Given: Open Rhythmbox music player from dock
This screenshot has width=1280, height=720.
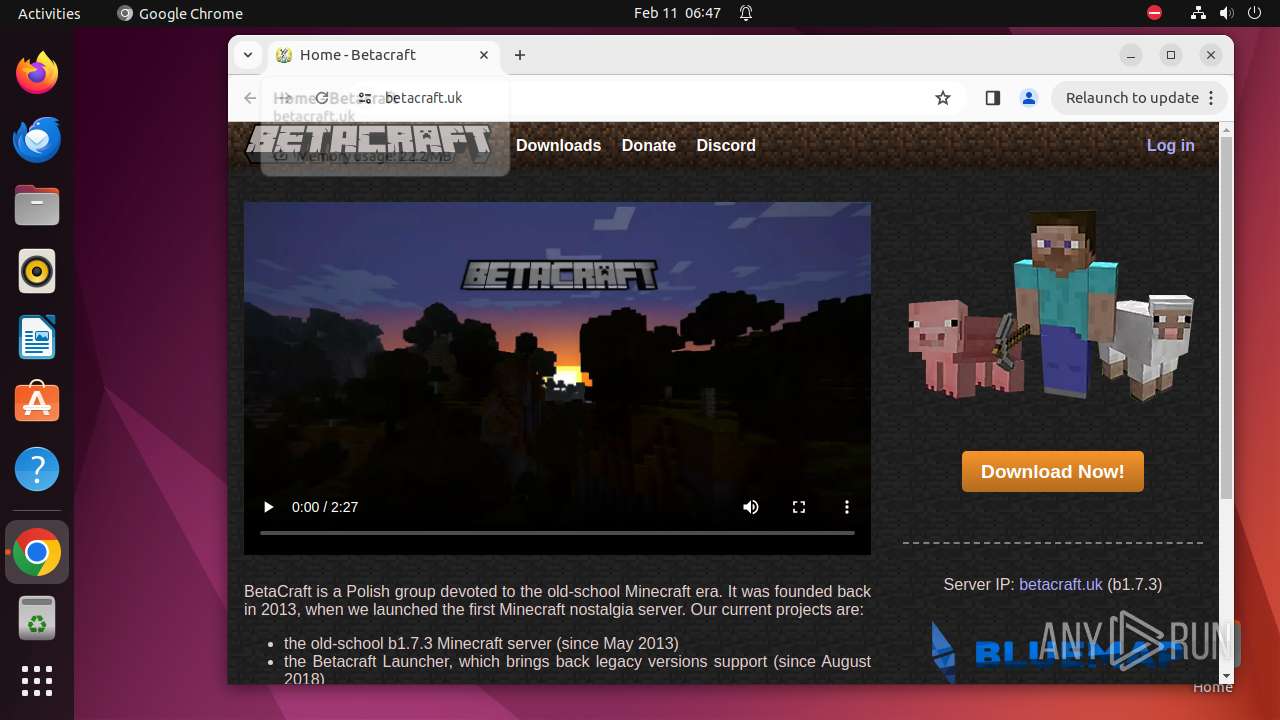Looking at the screenshot, I should pos(37,271).
